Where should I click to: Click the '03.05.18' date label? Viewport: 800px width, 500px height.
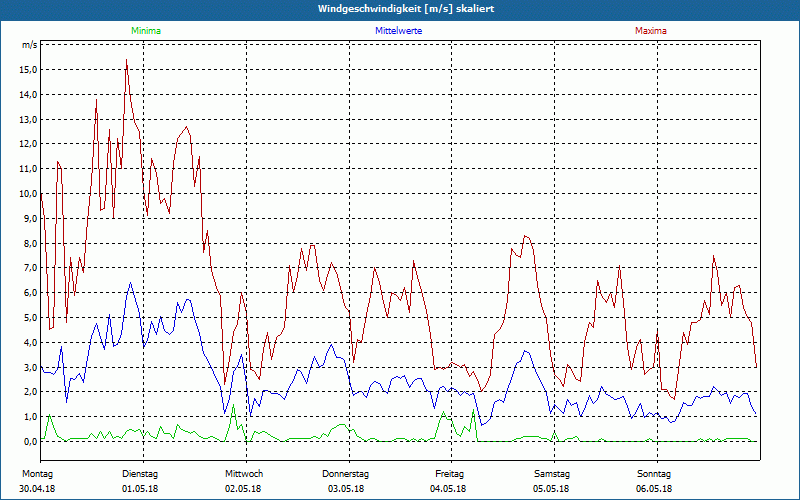(x=346, y=489)
